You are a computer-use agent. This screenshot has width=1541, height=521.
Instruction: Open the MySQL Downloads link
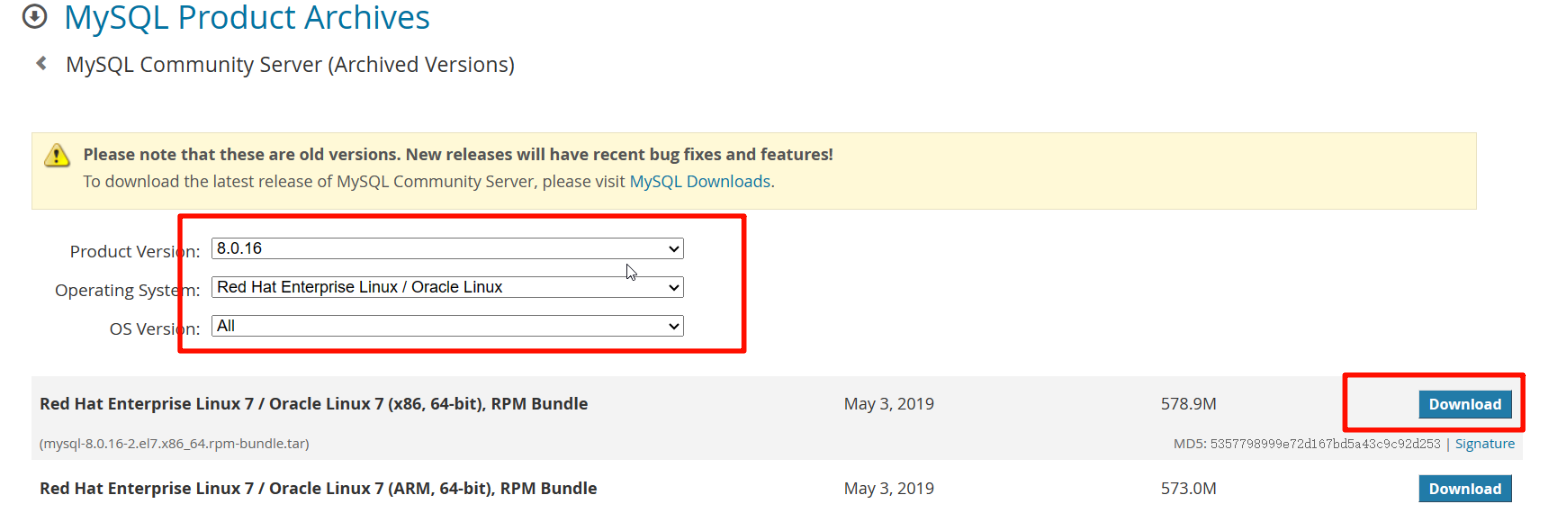coord(700,182)
